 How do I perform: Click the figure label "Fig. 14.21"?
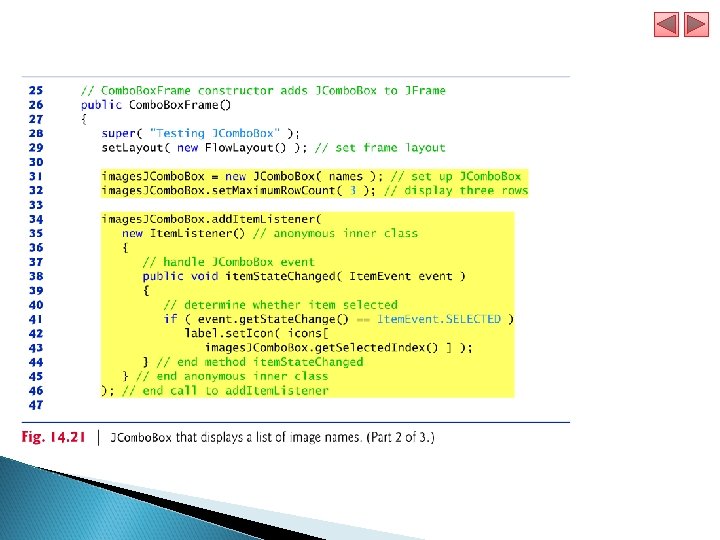pos(53,437)
